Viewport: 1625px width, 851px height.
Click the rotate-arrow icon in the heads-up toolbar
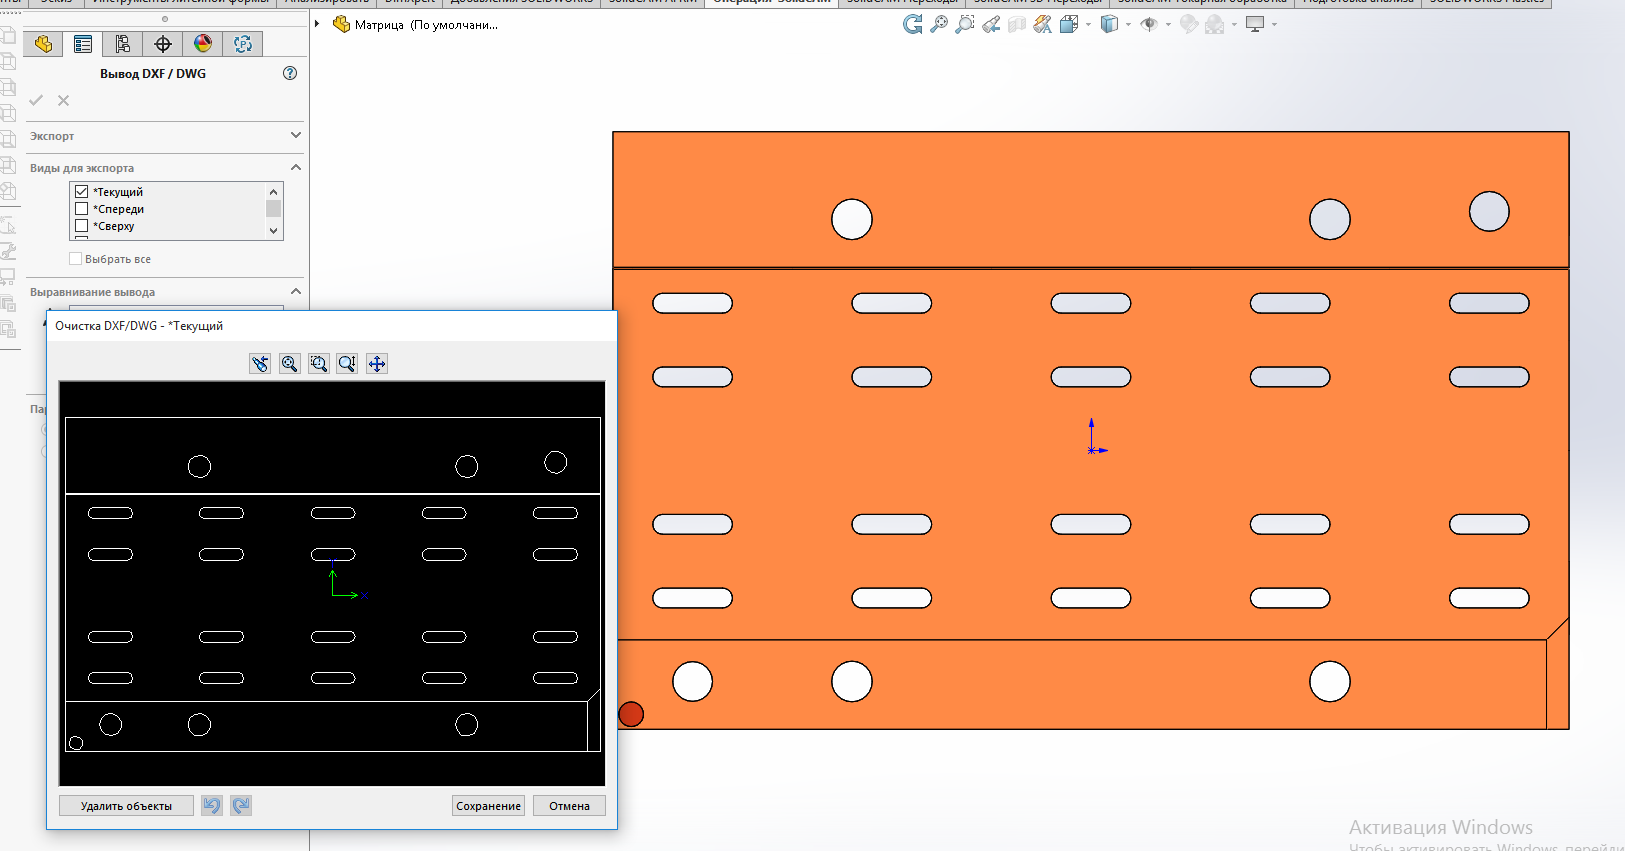pyautogui.click(x=913, y=25)
